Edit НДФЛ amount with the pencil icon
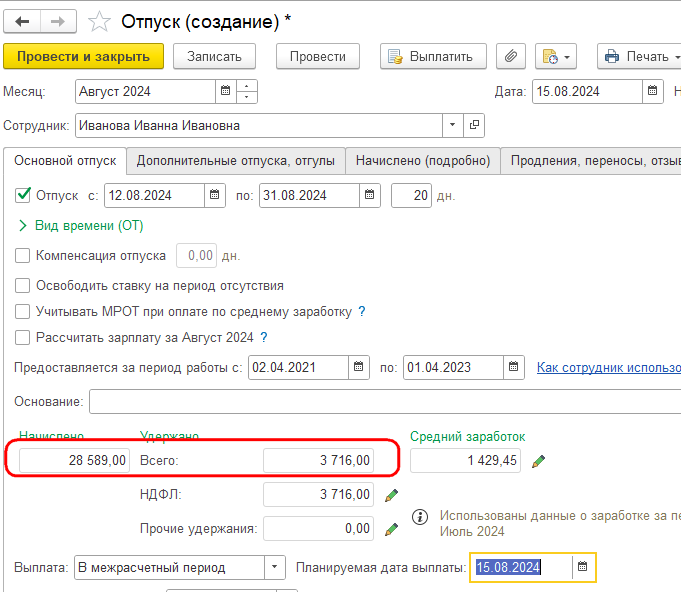The width and height of the screenshot is (681, 592). [391, 495]
